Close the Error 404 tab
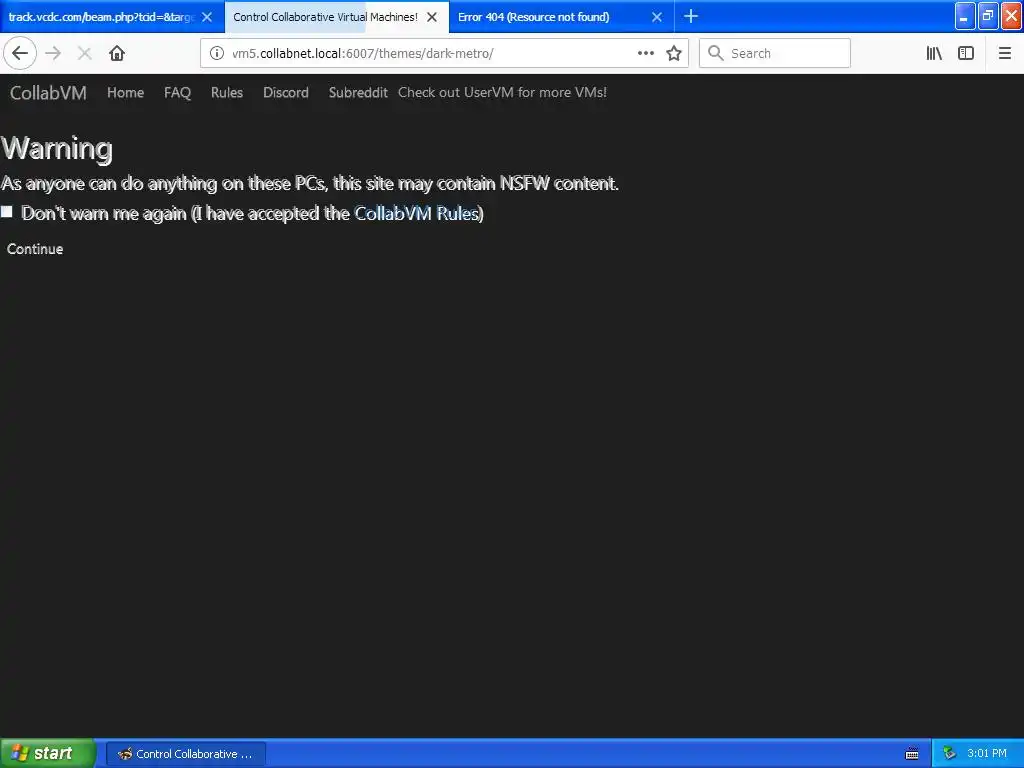The height and width of the screenshot is (768, 1024). 657,17
